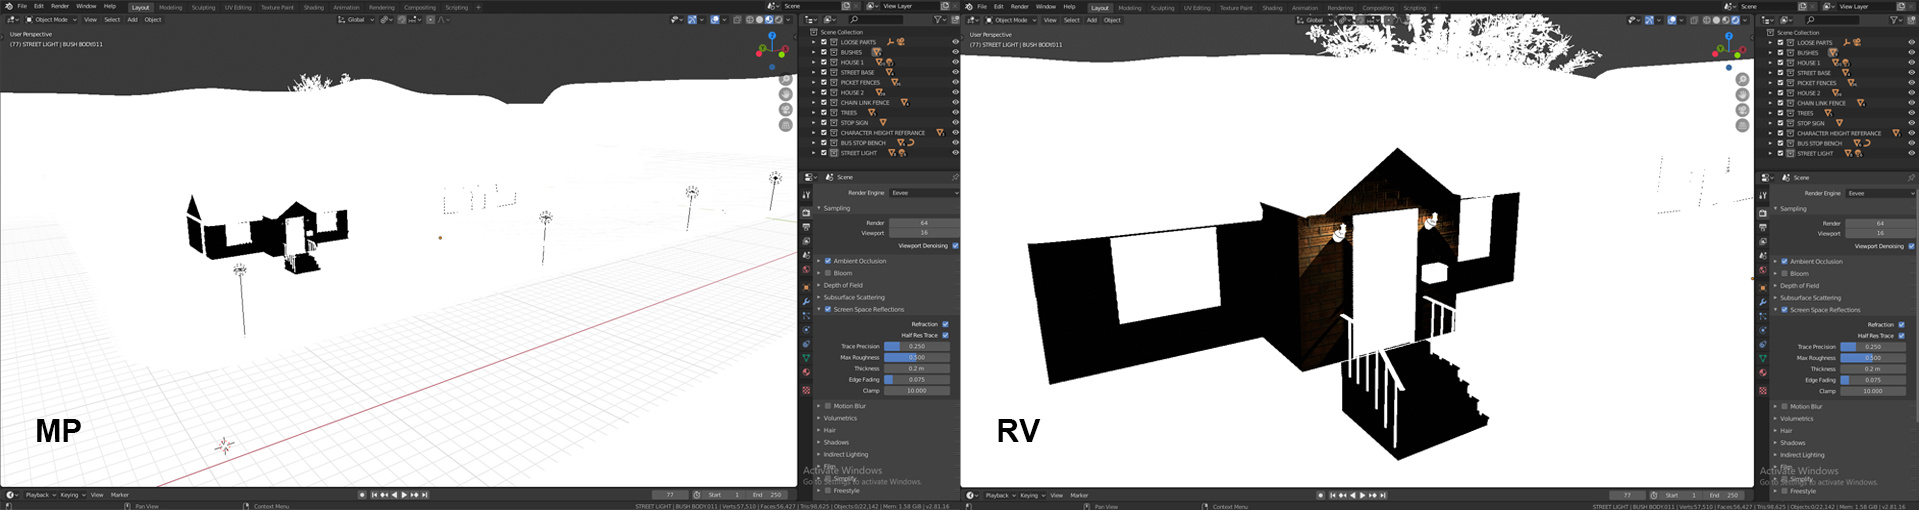Click the pan hand icon in the RV viewport
Screen dimensions: 1919x510
point(1743,94)
